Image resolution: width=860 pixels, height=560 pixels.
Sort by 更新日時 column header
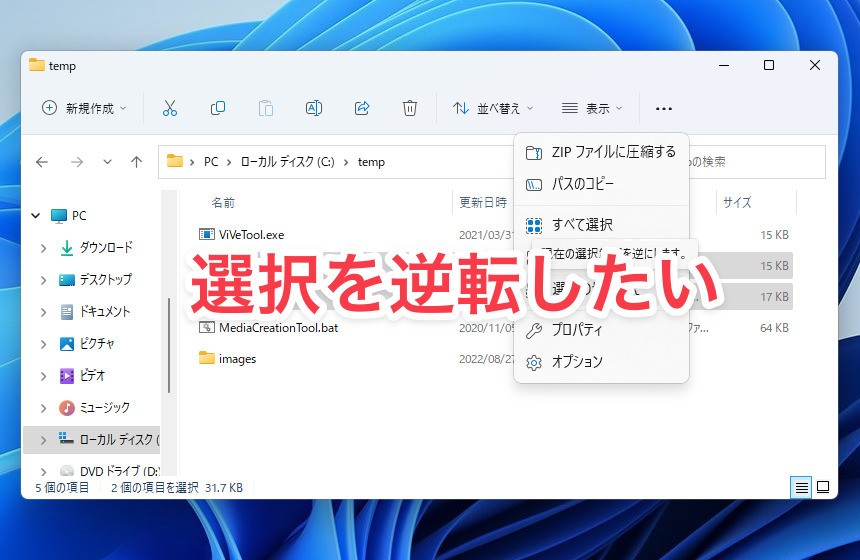point(483,203)
